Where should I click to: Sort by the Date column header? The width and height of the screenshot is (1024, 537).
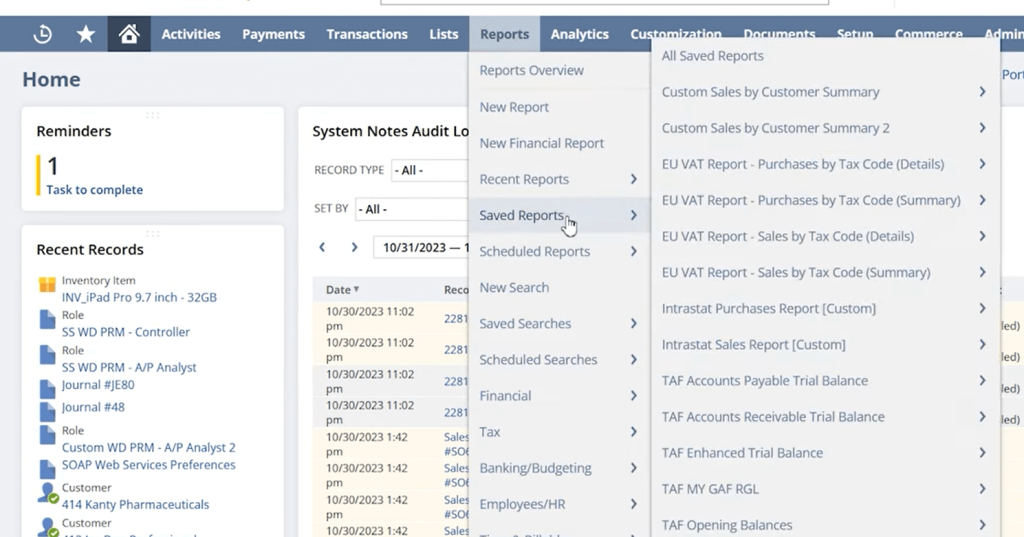pos(342,289)
